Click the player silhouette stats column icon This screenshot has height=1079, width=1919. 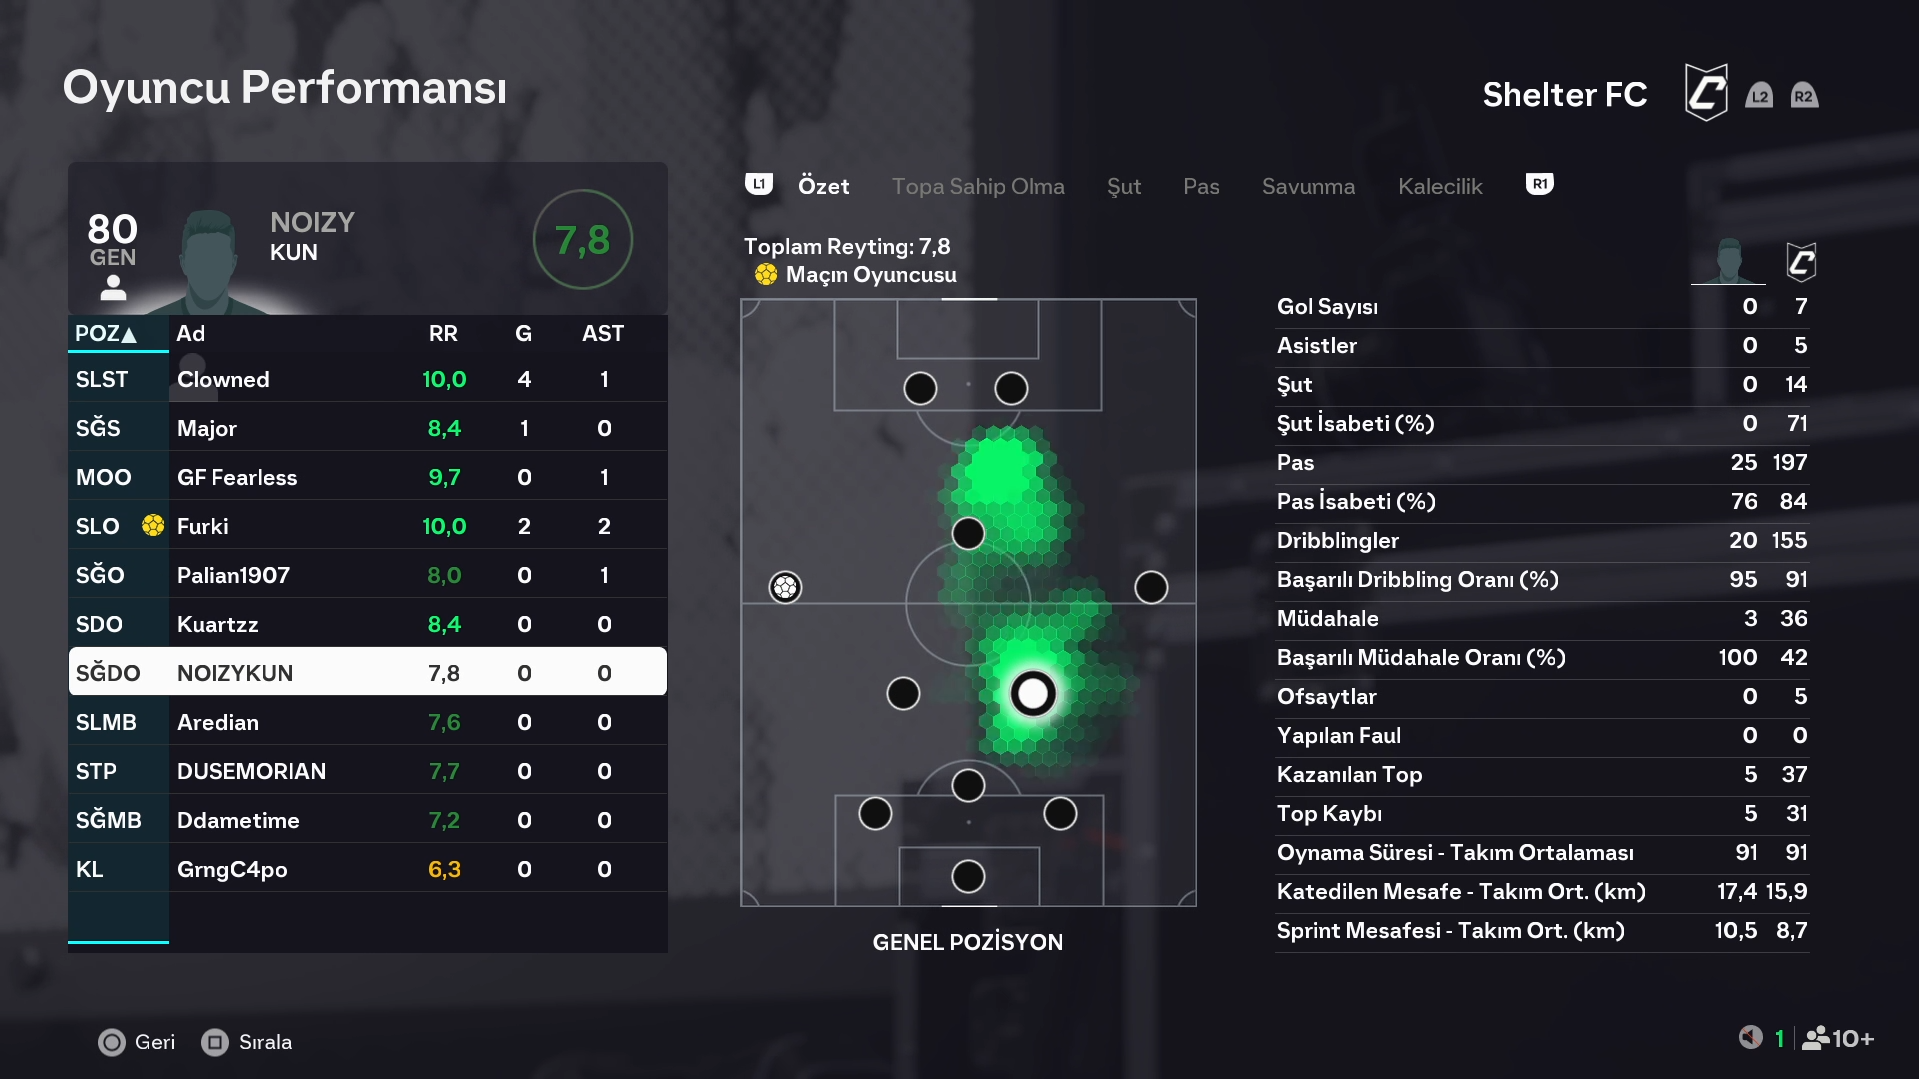pyautogui.click(x=1728, y=262)
